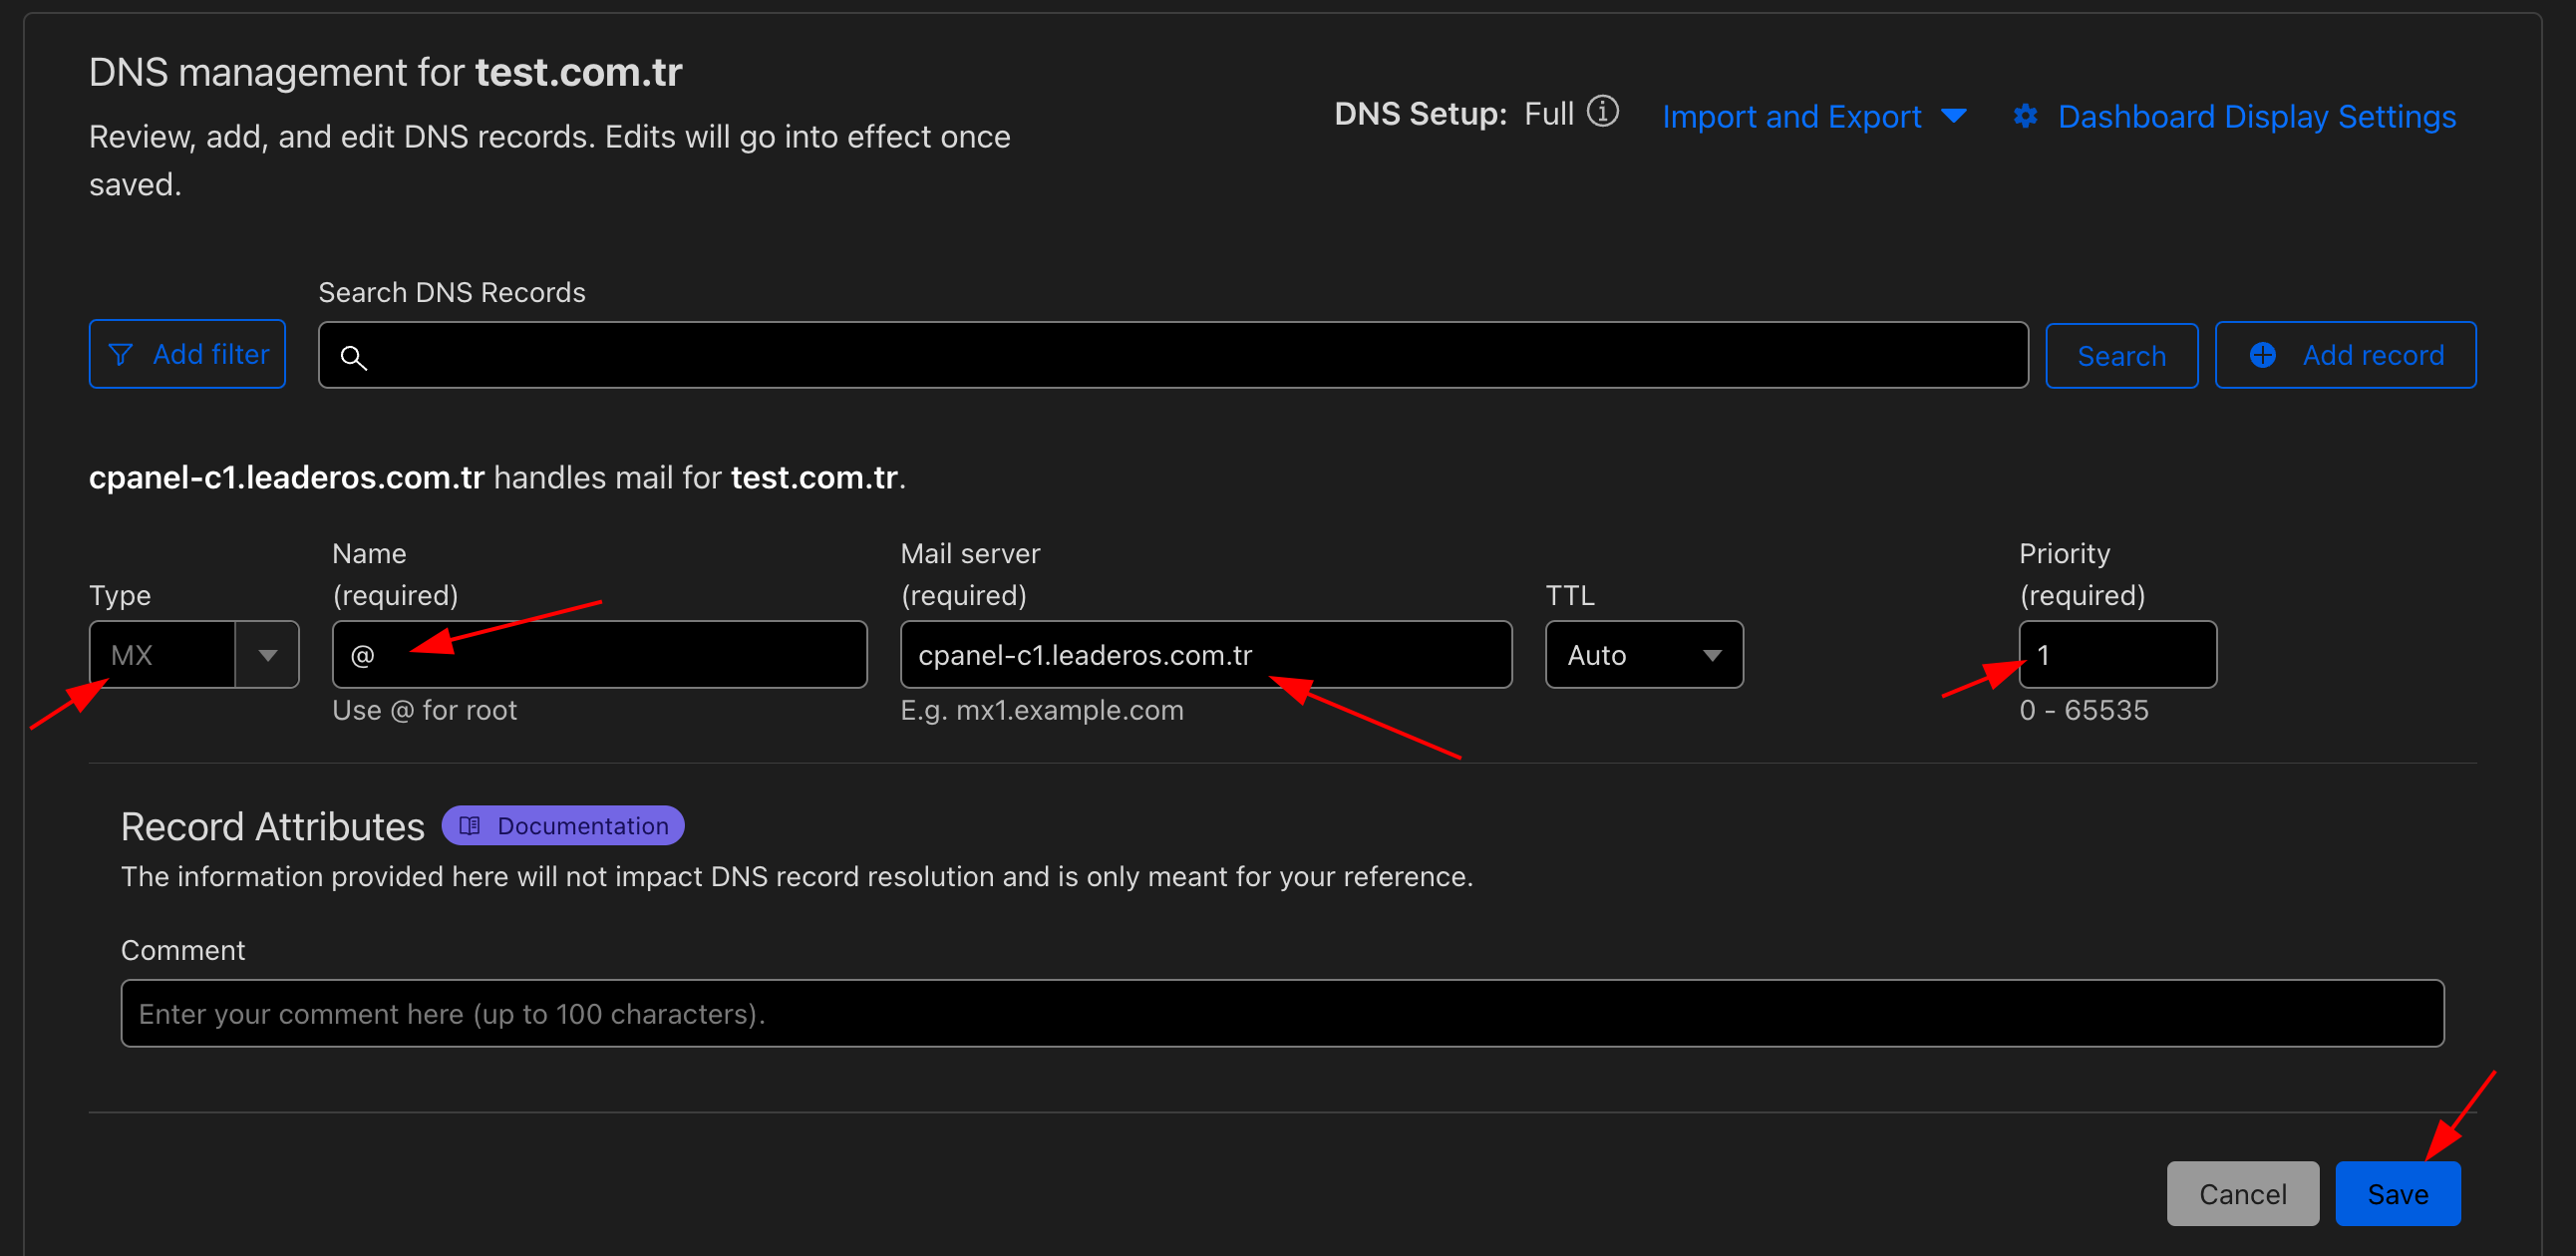Save the MX record
The width and height of the screenshot is (2576, 1256).
(2397, 1194)
